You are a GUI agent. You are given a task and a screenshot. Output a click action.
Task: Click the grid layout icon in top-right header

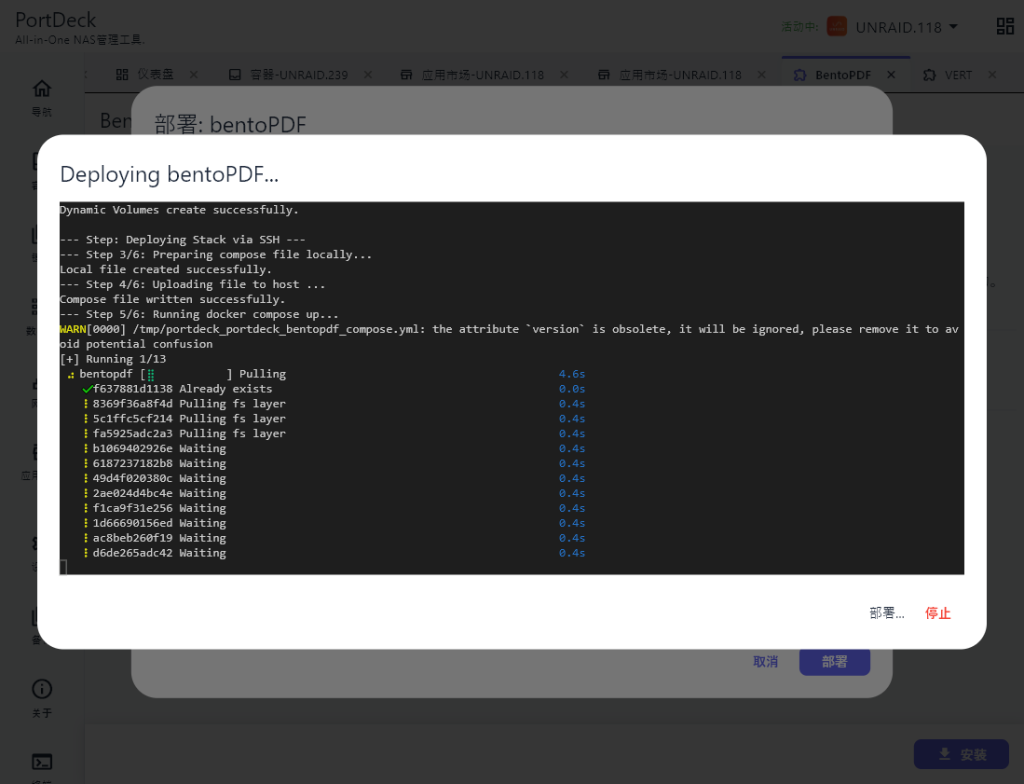pos(1004,27)
